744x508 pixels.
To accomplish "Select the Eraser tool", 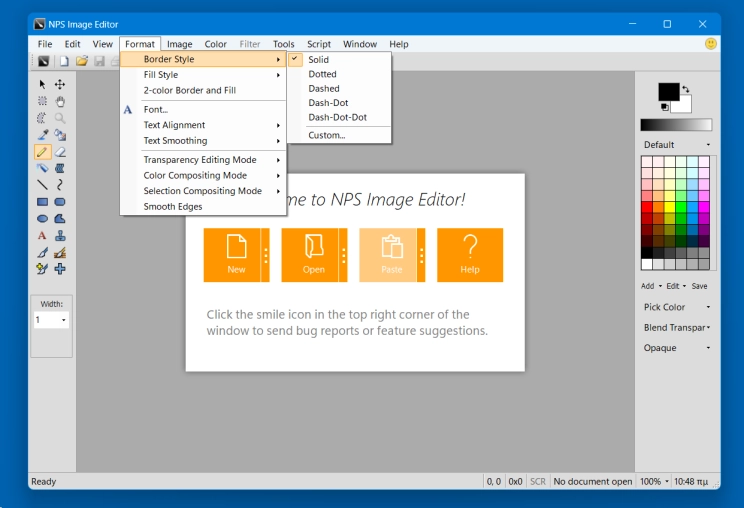I will pyautogui.click(x=60, y=152).
